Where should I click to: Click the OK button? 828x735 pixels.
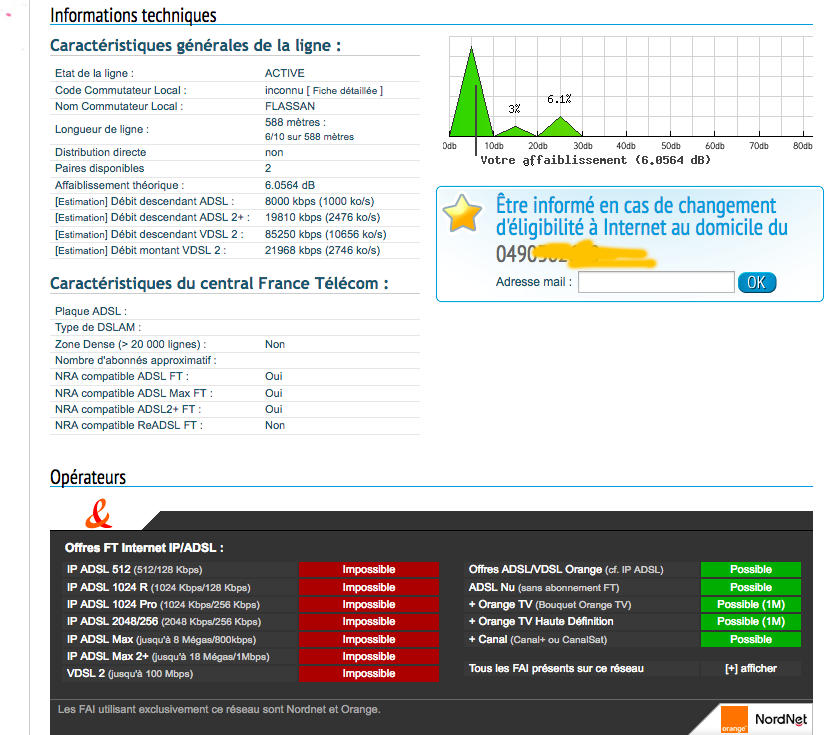[757, 282]
